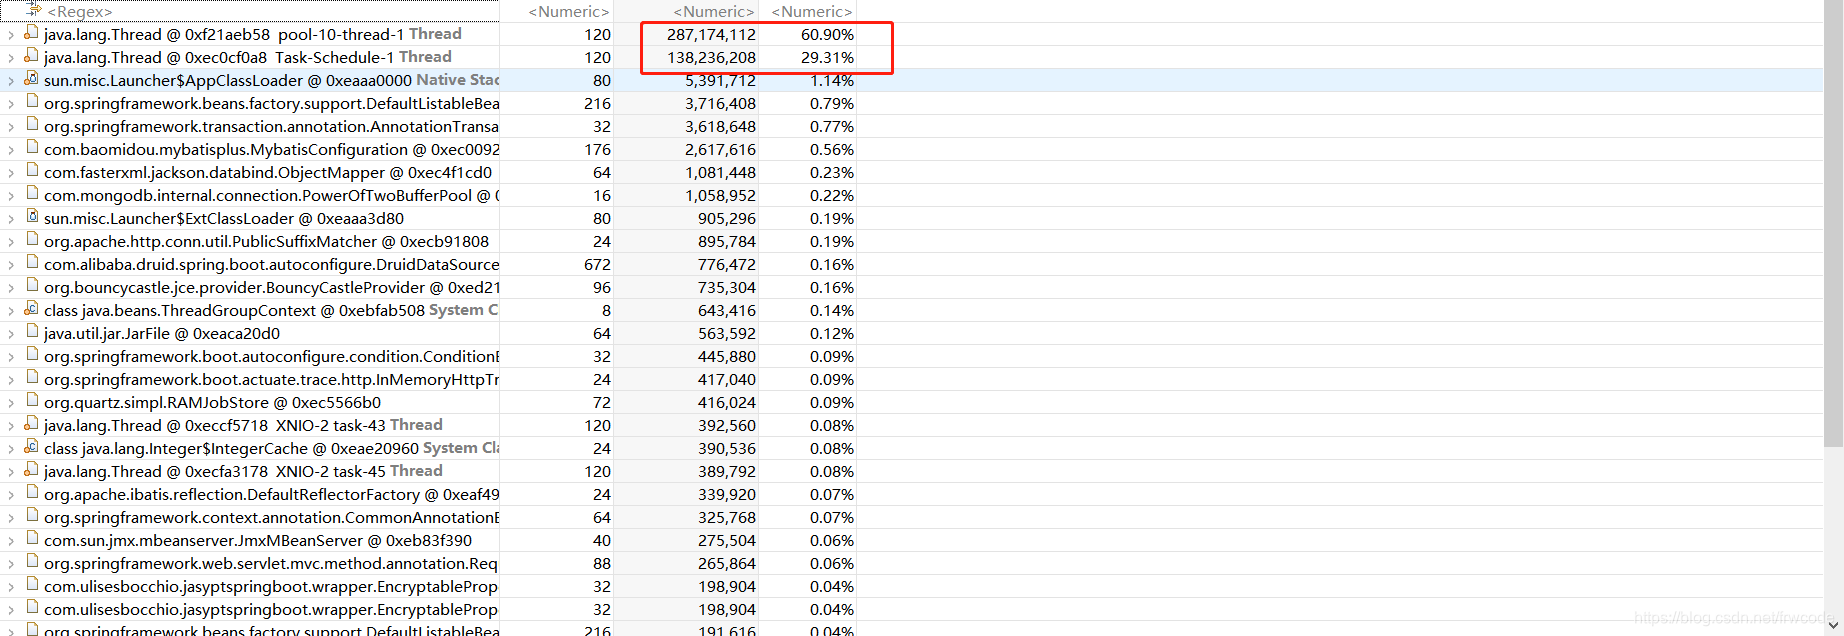Click the InMemoryHttpTr object icon

(x=32, y=378)
